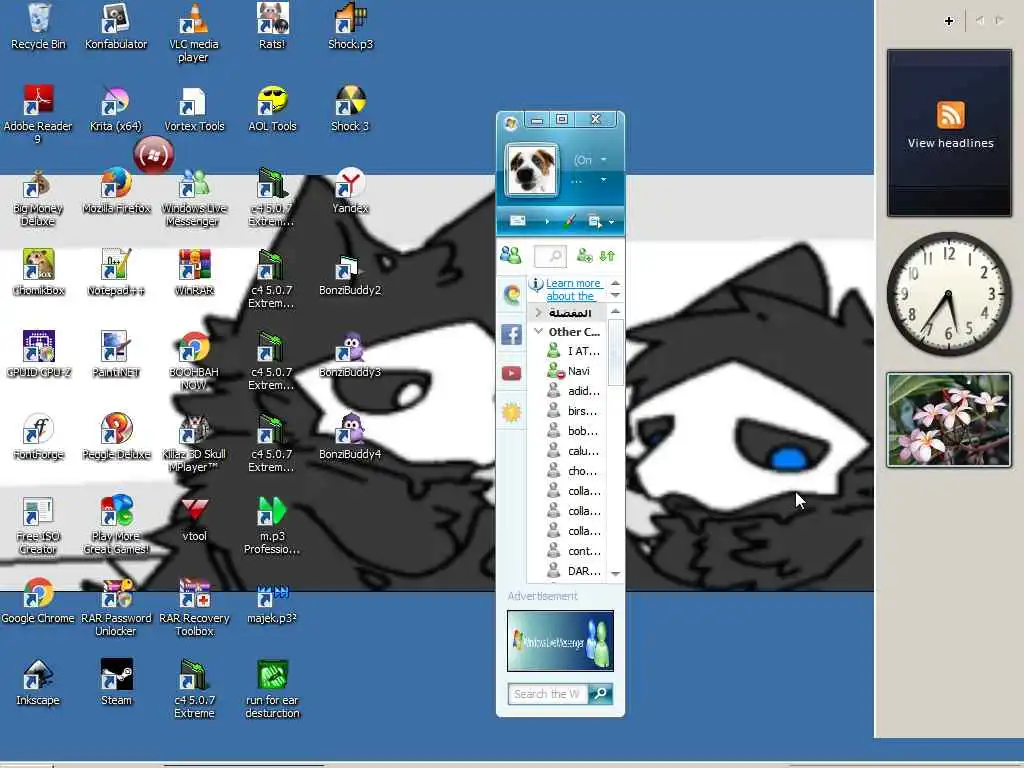Open the BOOHBAH NOW desktop shortcut

coord(193,361)
